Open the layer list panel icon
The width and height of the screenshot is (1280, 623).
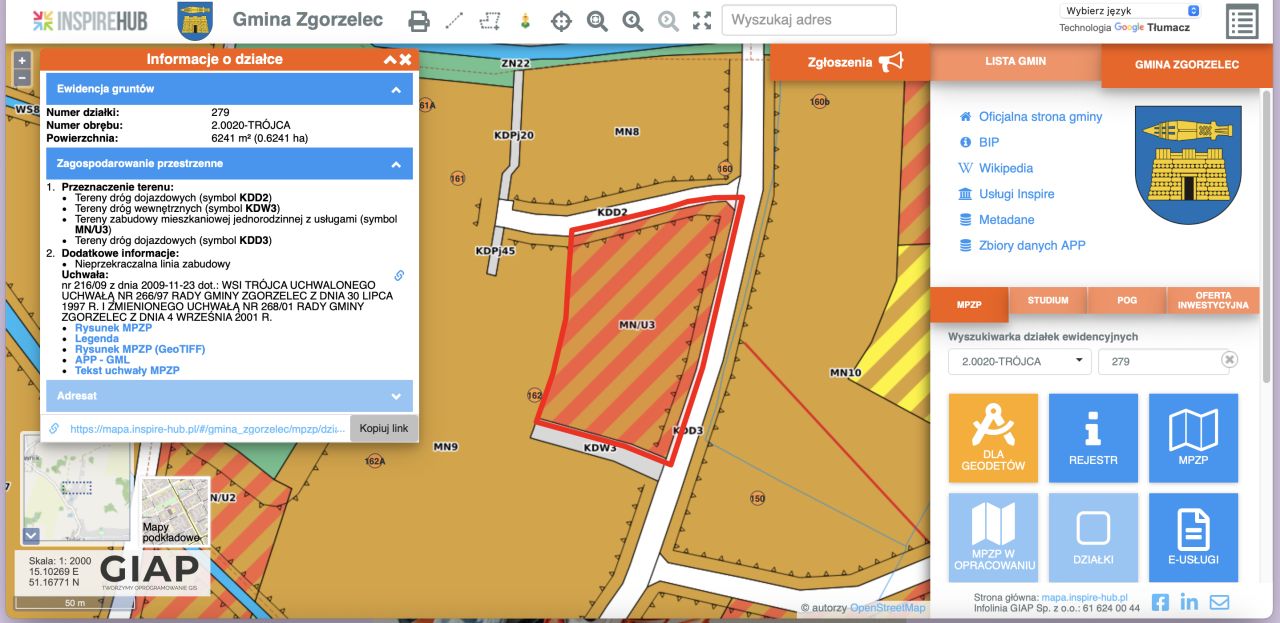(x=1242, y=22)
